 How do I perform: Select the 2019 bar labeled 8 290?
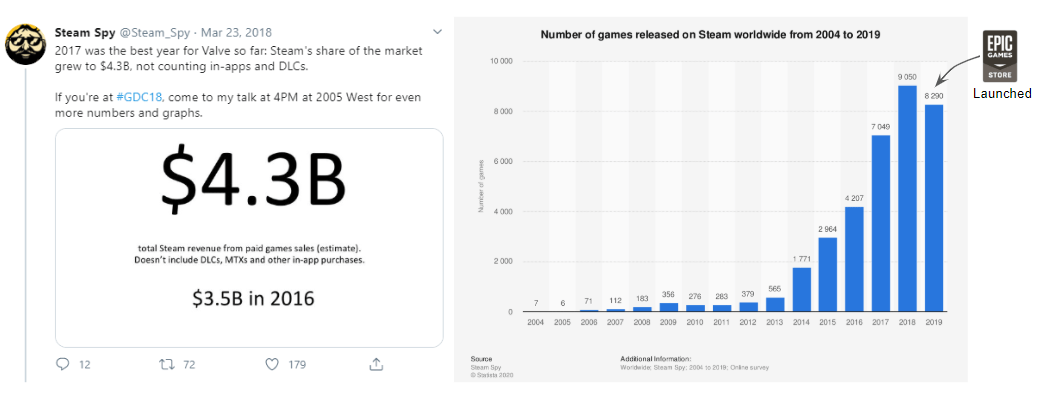tap(934, 207)
